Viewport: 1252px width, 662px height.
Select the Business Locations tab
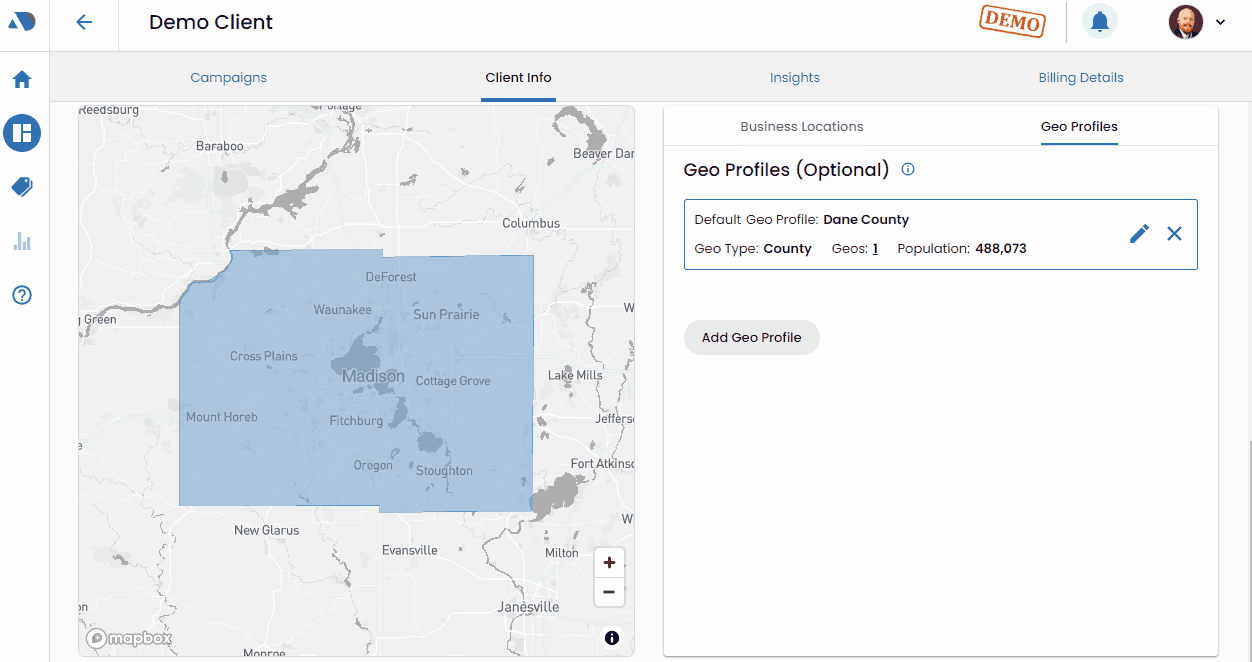(801, 126)
